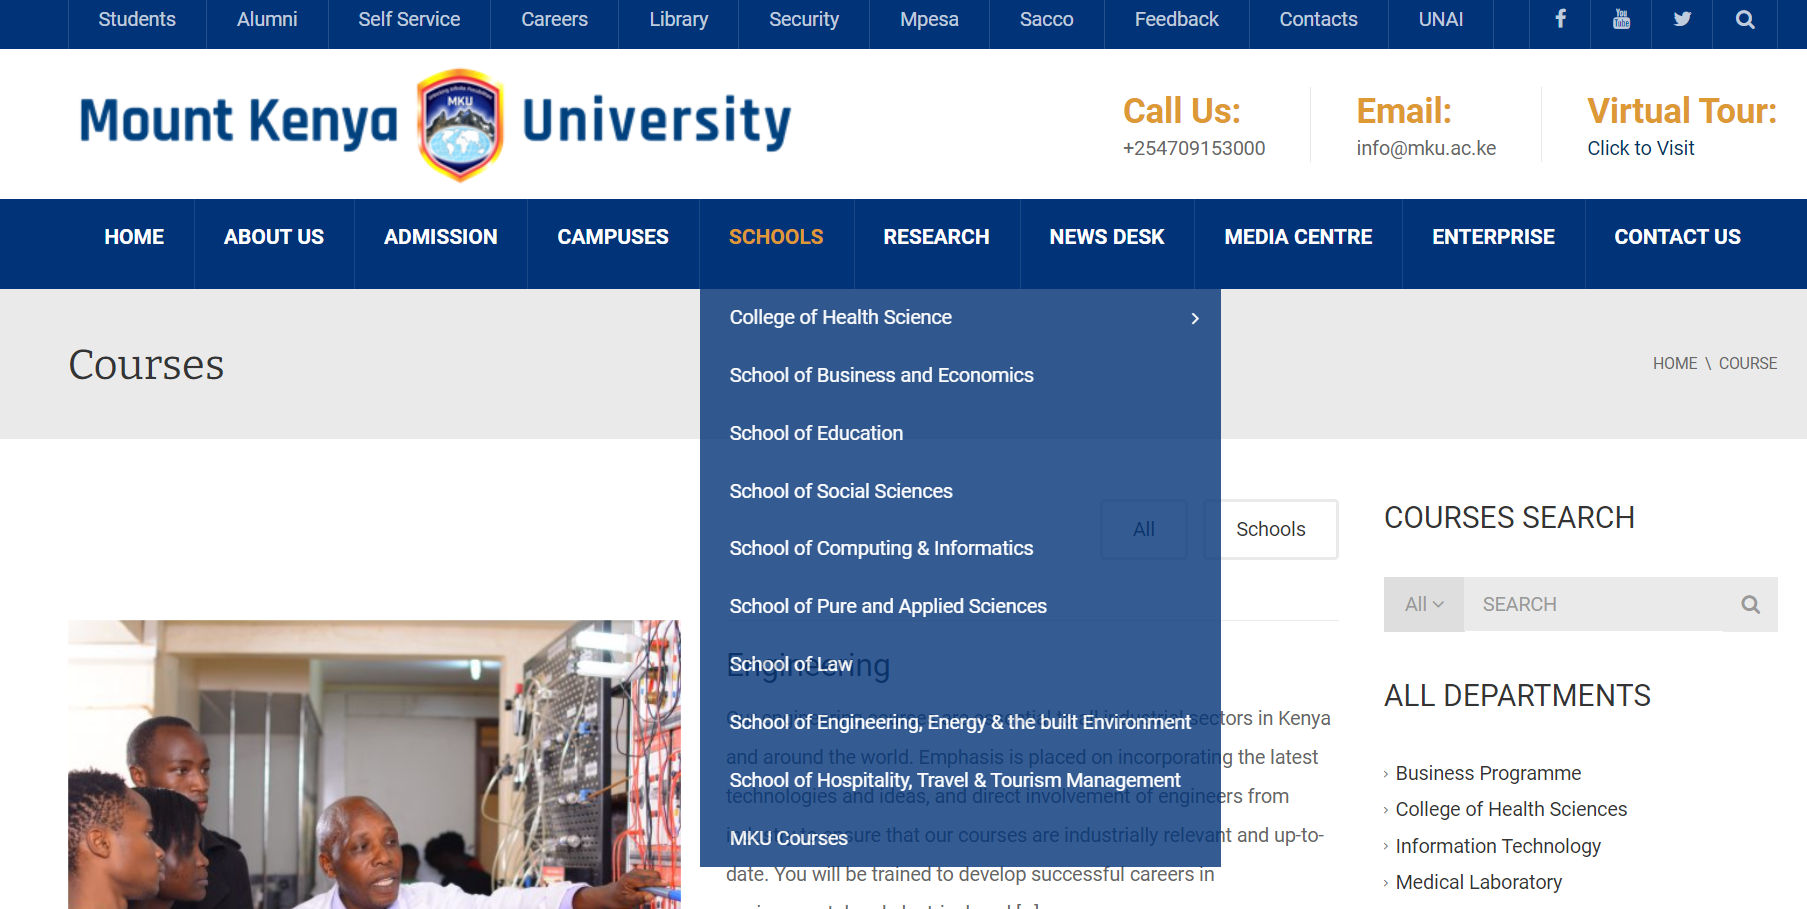This screenshot has width=1807, height=909.
Task: Click the info@mku.ac.ke email address
Action: [1426, 148]
